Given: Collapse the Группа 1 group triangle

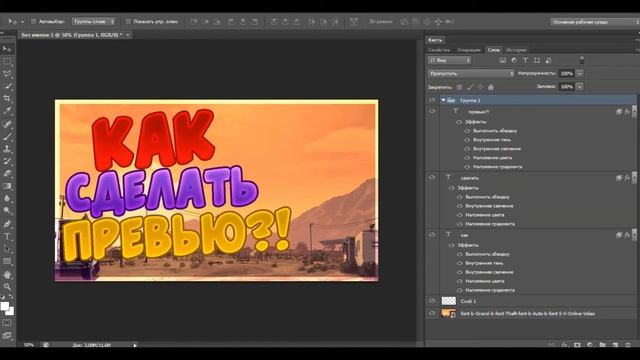Looking at the screenshot, I should 443,100.
